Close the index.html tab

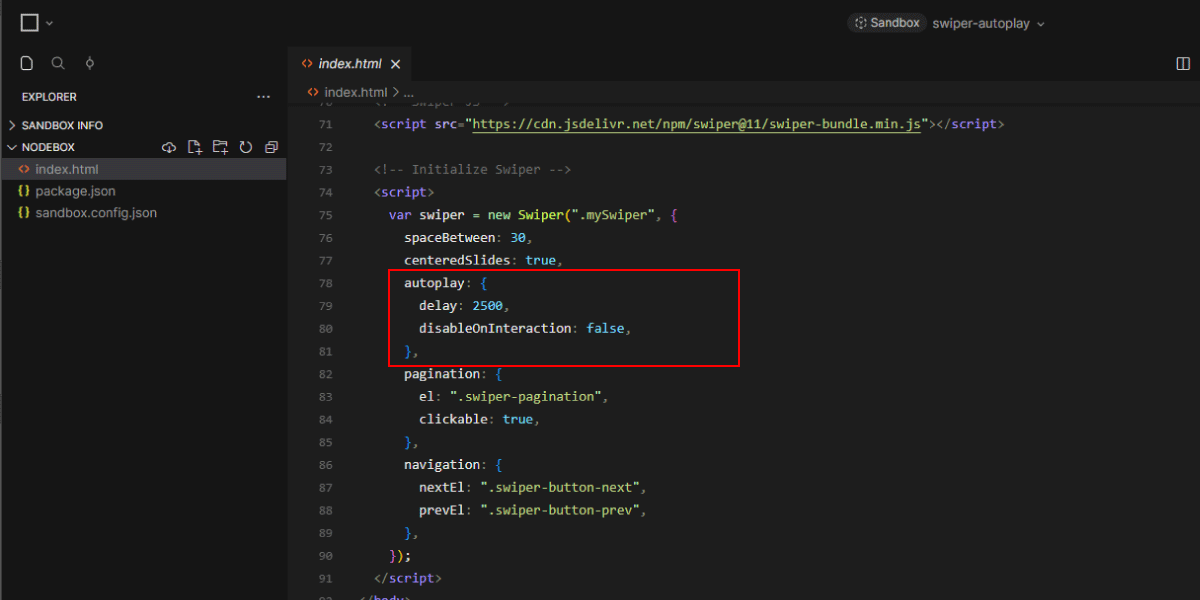pos(395,64)
